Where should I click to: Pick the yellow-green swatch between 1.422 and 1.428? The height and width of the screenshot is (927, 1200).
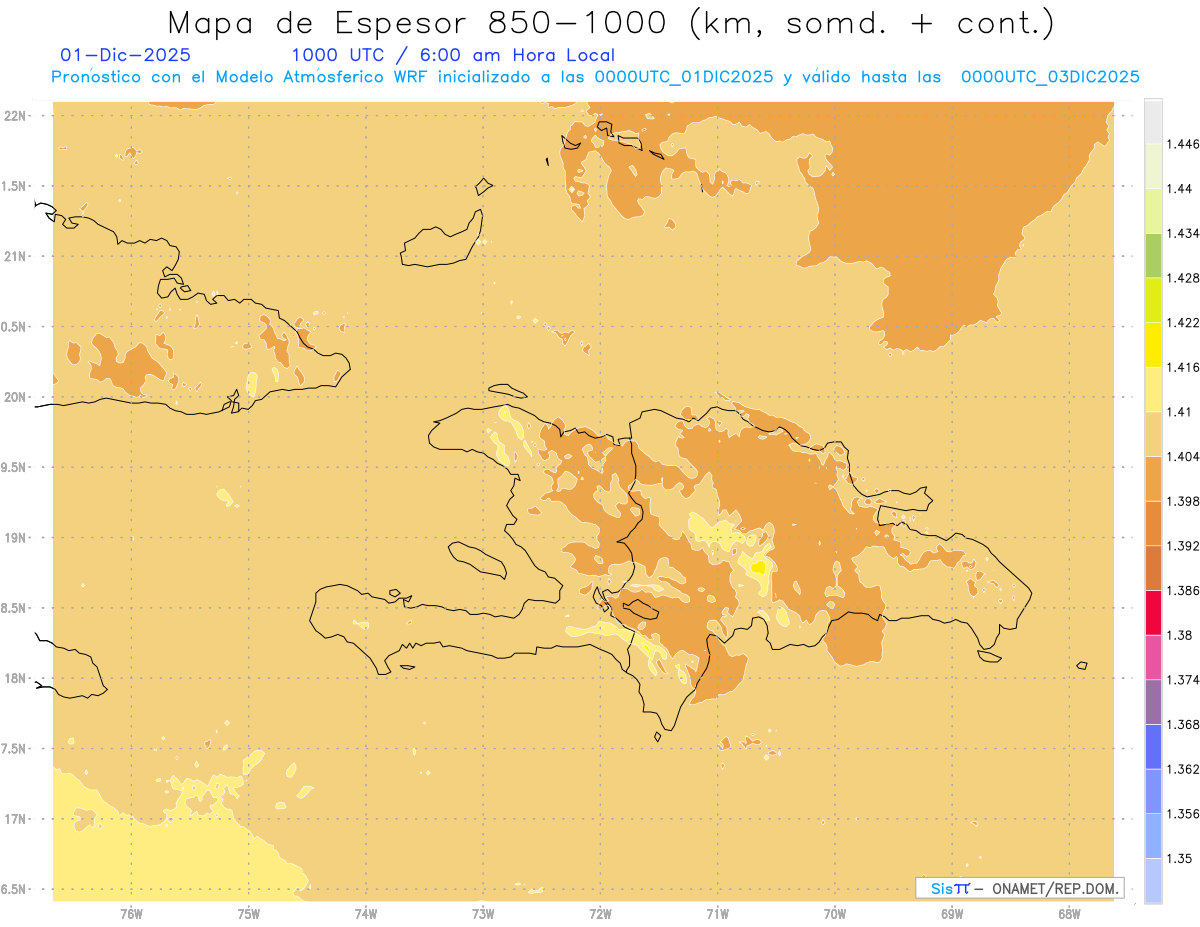(x=1153, y=300)
